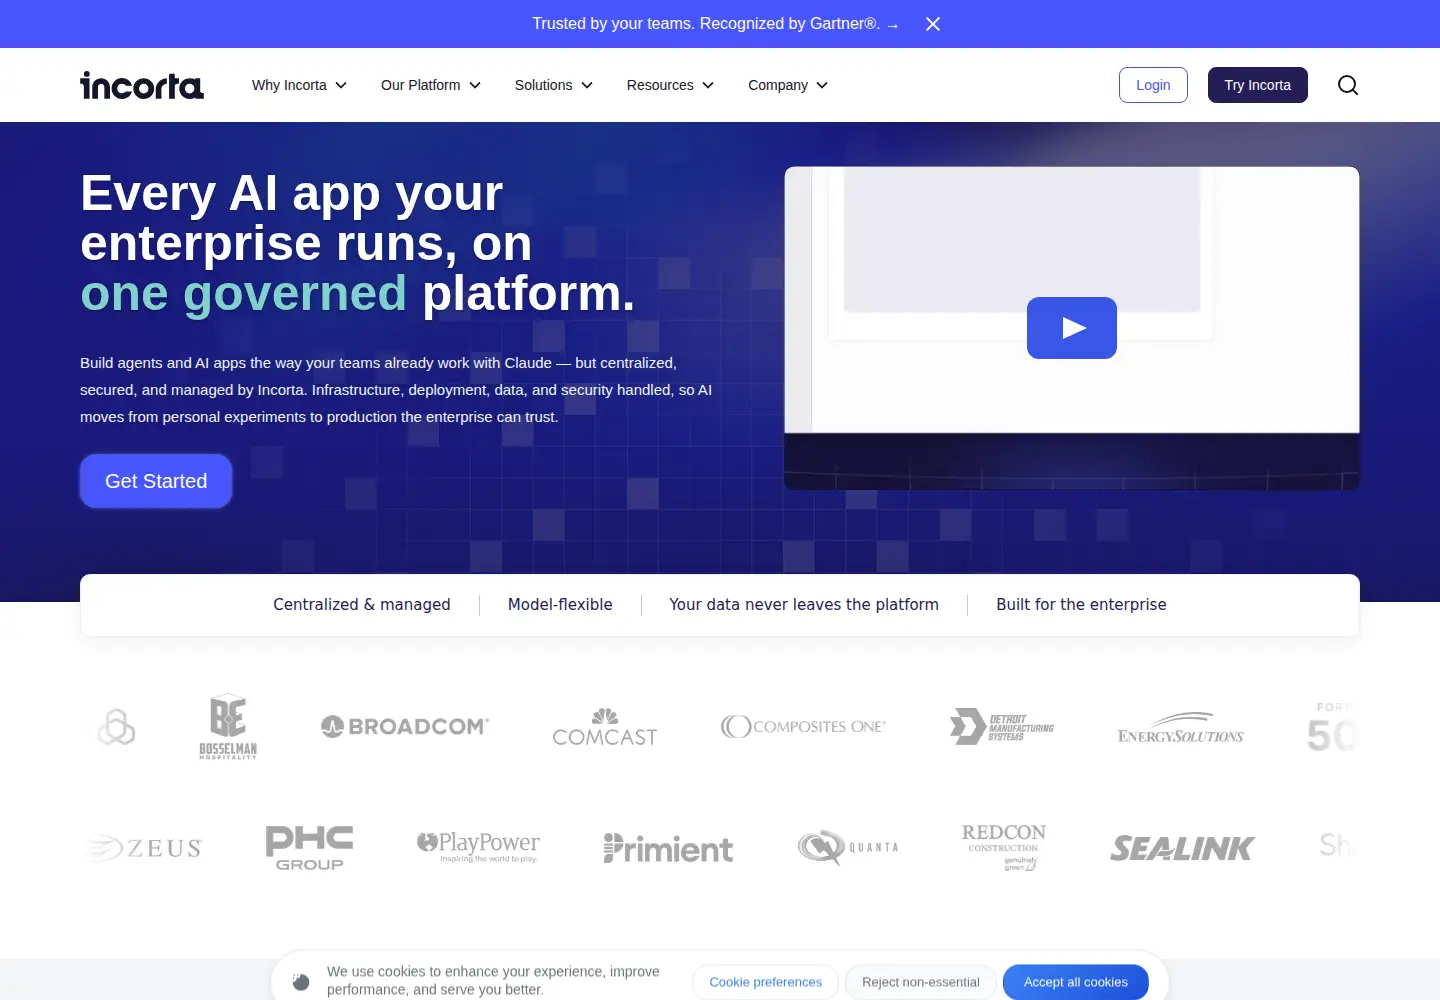Click the Primient logo
Image resolution: width=1440 pixels, height=1000 pixels.
[x=668, y=848]
